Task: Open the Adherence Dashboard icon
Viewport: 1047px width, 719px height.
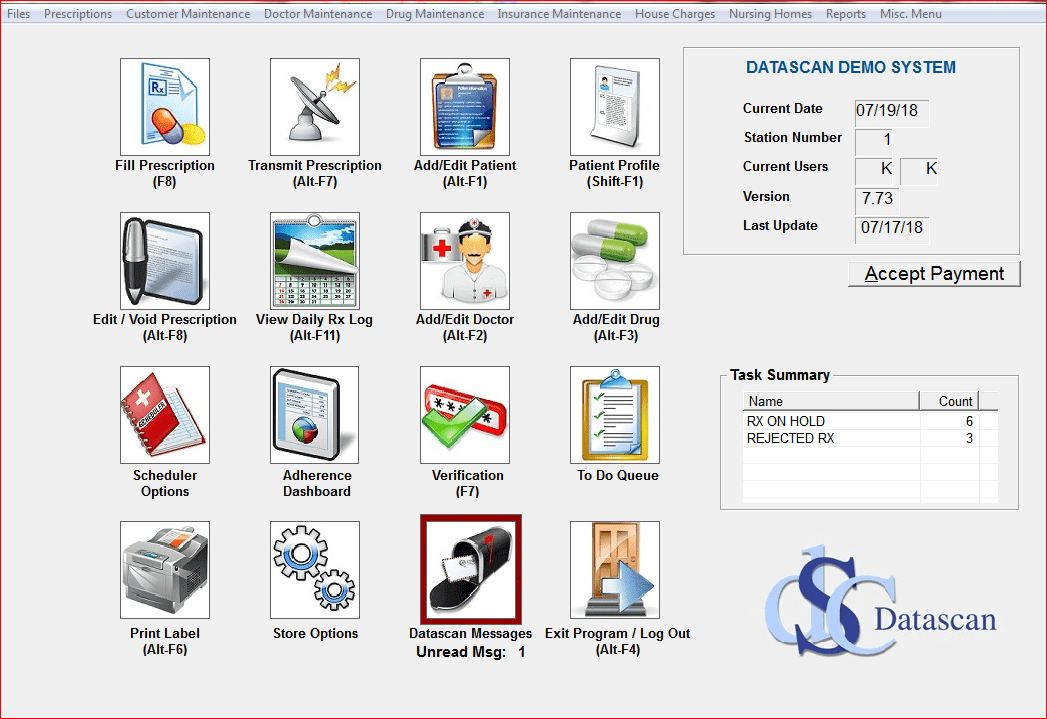Action: coord(315,415)
